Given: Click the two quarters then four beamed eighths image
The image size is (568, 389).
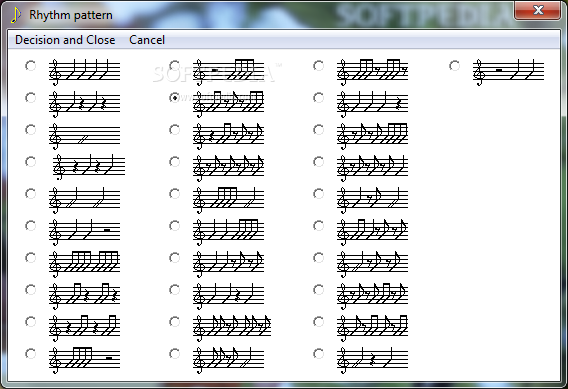Looking at the screenshot, I should 228,232.
